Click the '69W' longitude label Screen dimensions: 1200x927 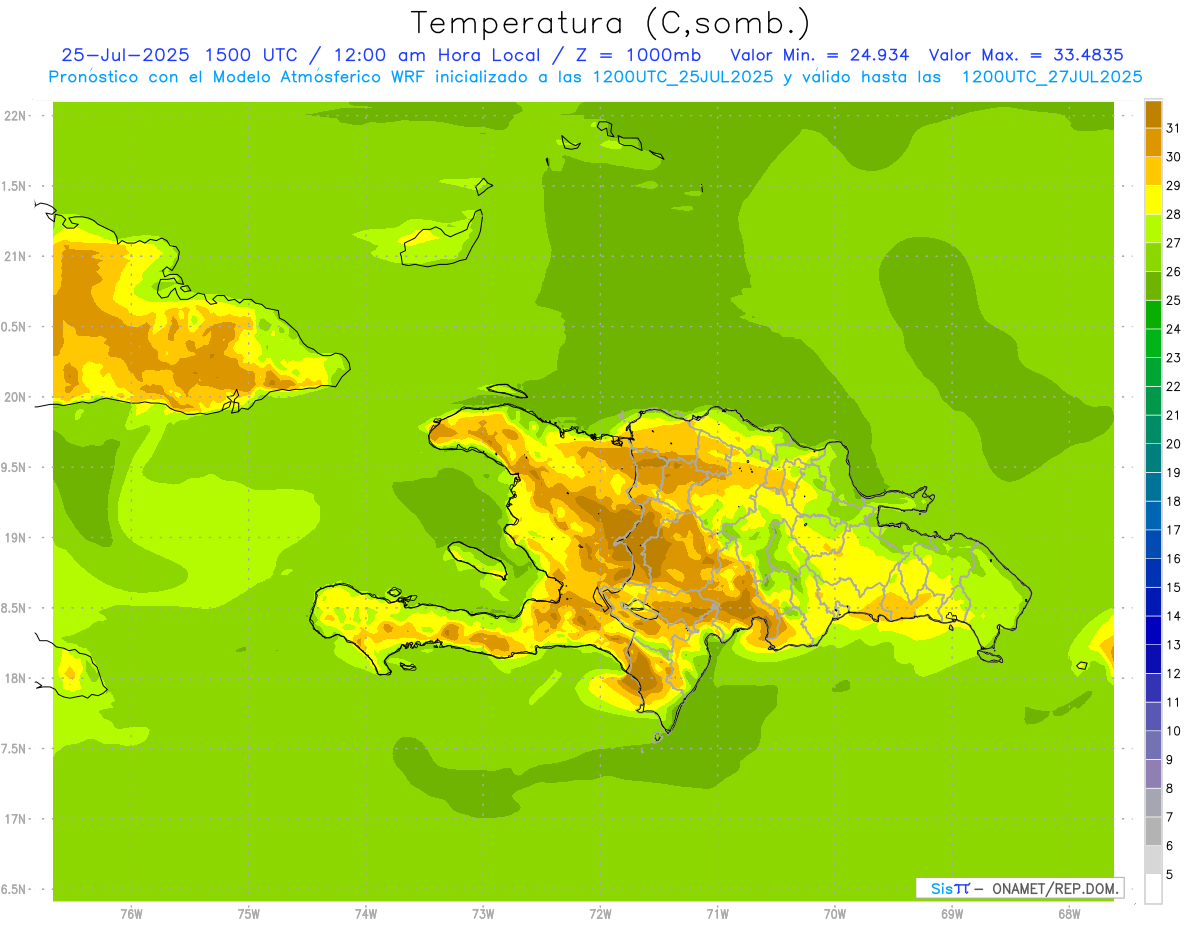[952, 914]
